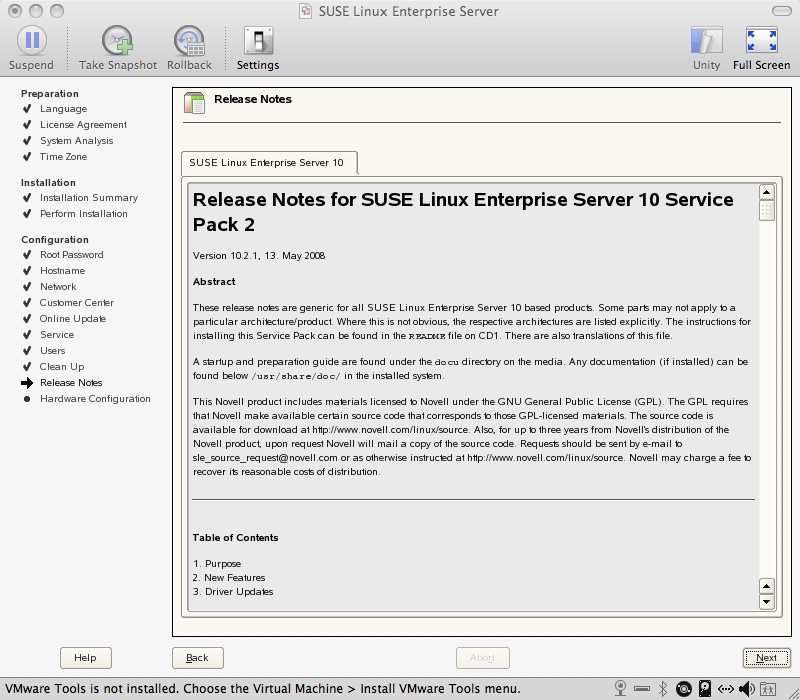The width and height of the screenshot is (800, 700).
Task: Click the Online Update step
Action: coord(73,318)
